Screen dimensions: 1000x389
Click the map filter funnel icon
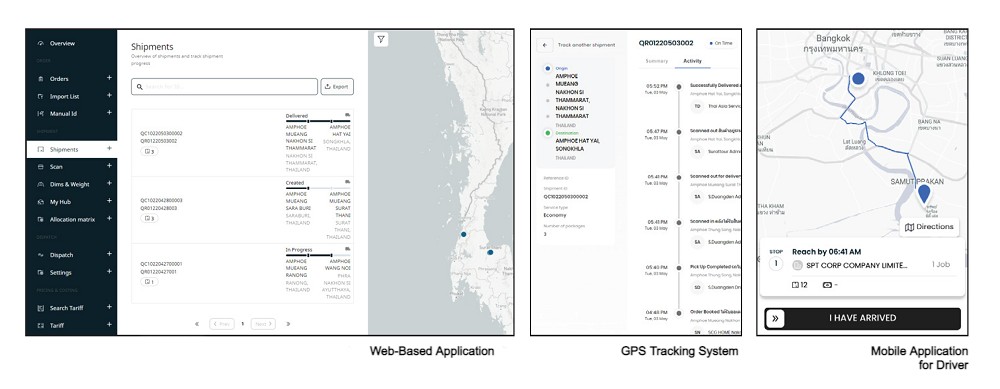tap(381, 40)
